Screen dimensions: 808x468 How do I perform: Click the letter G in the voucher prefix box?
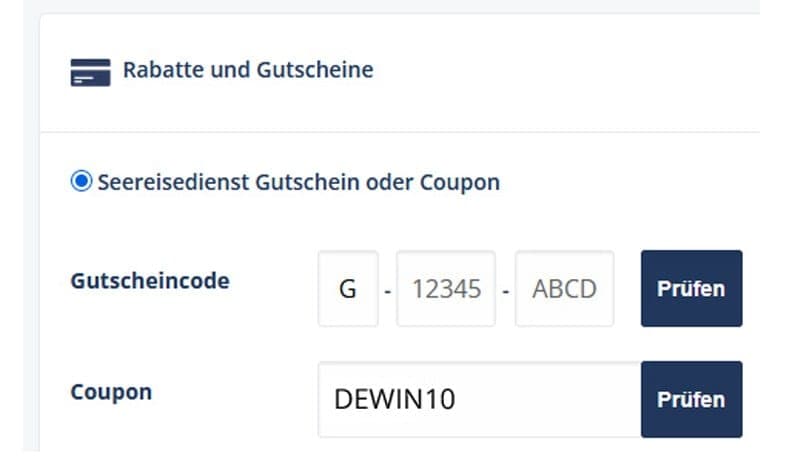pyautogui.click(x=348, y=290)
